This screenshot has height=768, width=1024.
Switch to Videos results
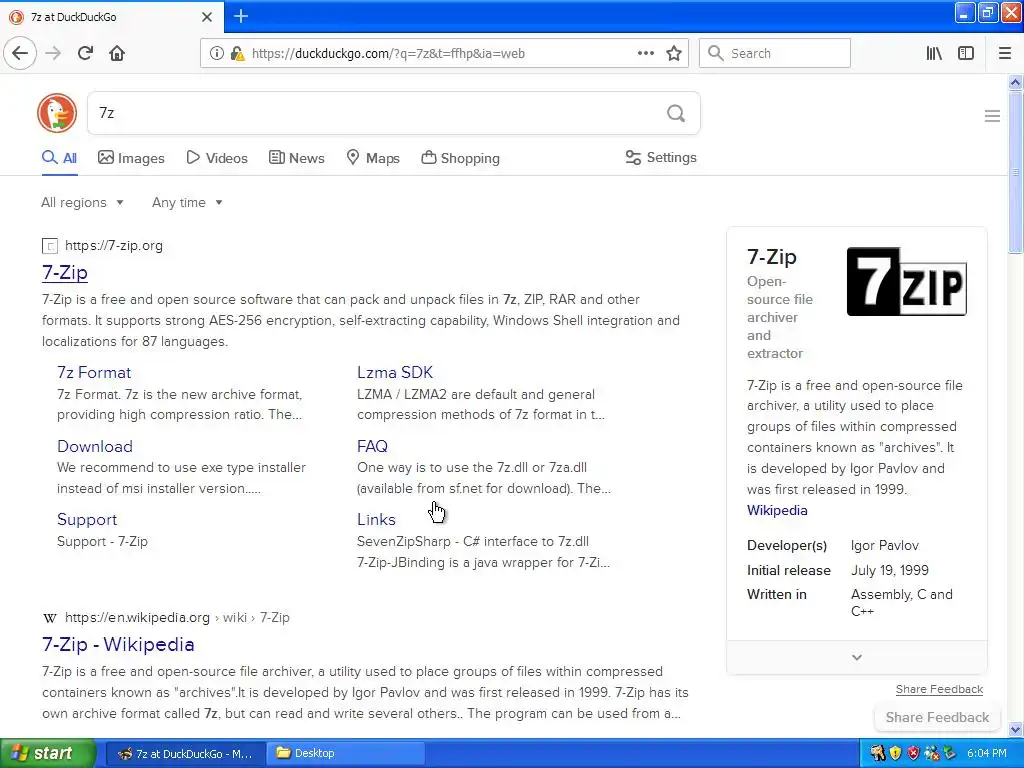pos(217,157)
